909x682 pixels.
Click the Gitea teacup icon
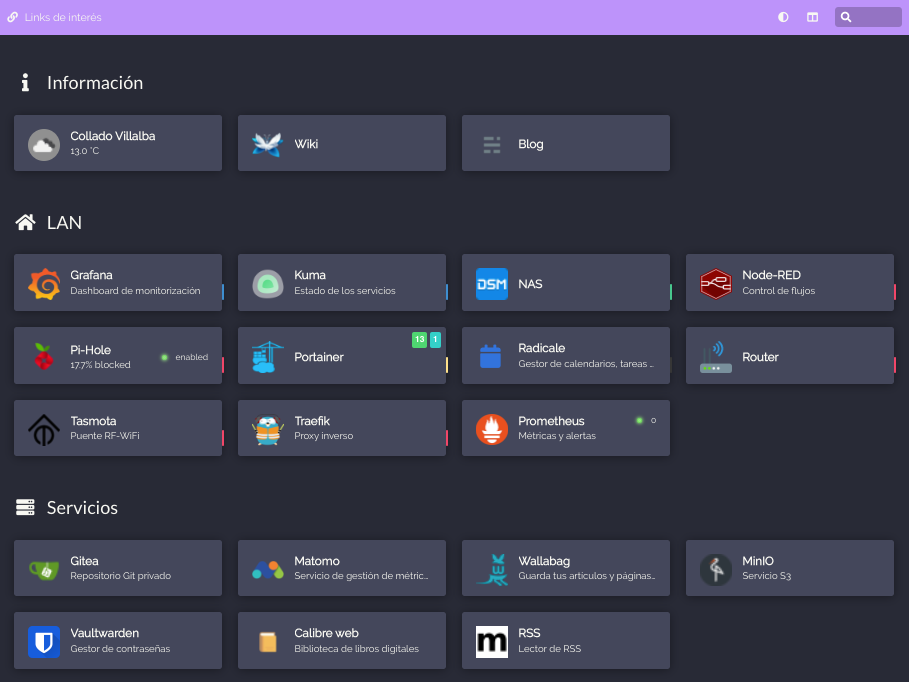44,568
